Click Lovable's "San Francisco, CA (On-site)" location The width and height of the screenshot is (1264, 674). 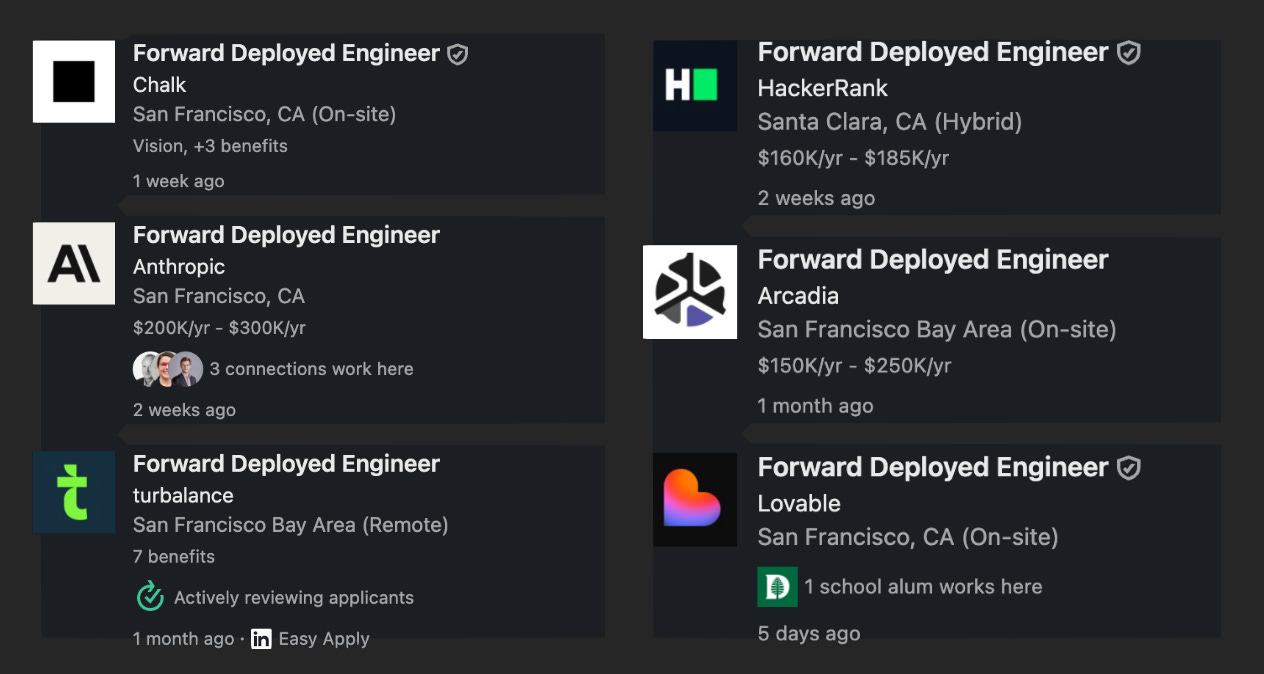coord(908,537)
